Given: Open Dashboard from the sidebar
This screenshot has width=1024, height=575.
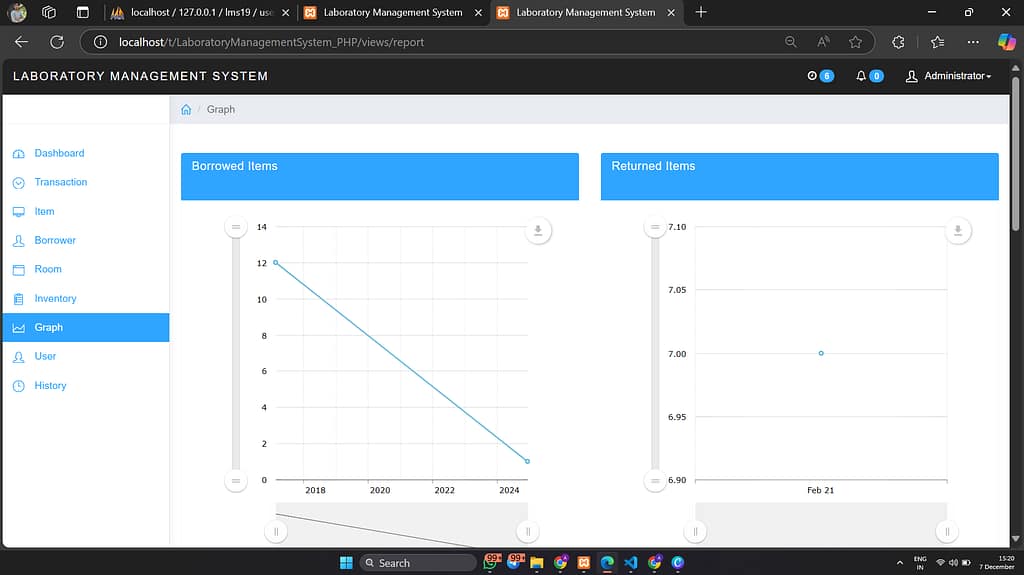Looking at the screenshot, I should click(x=59, y=153).
